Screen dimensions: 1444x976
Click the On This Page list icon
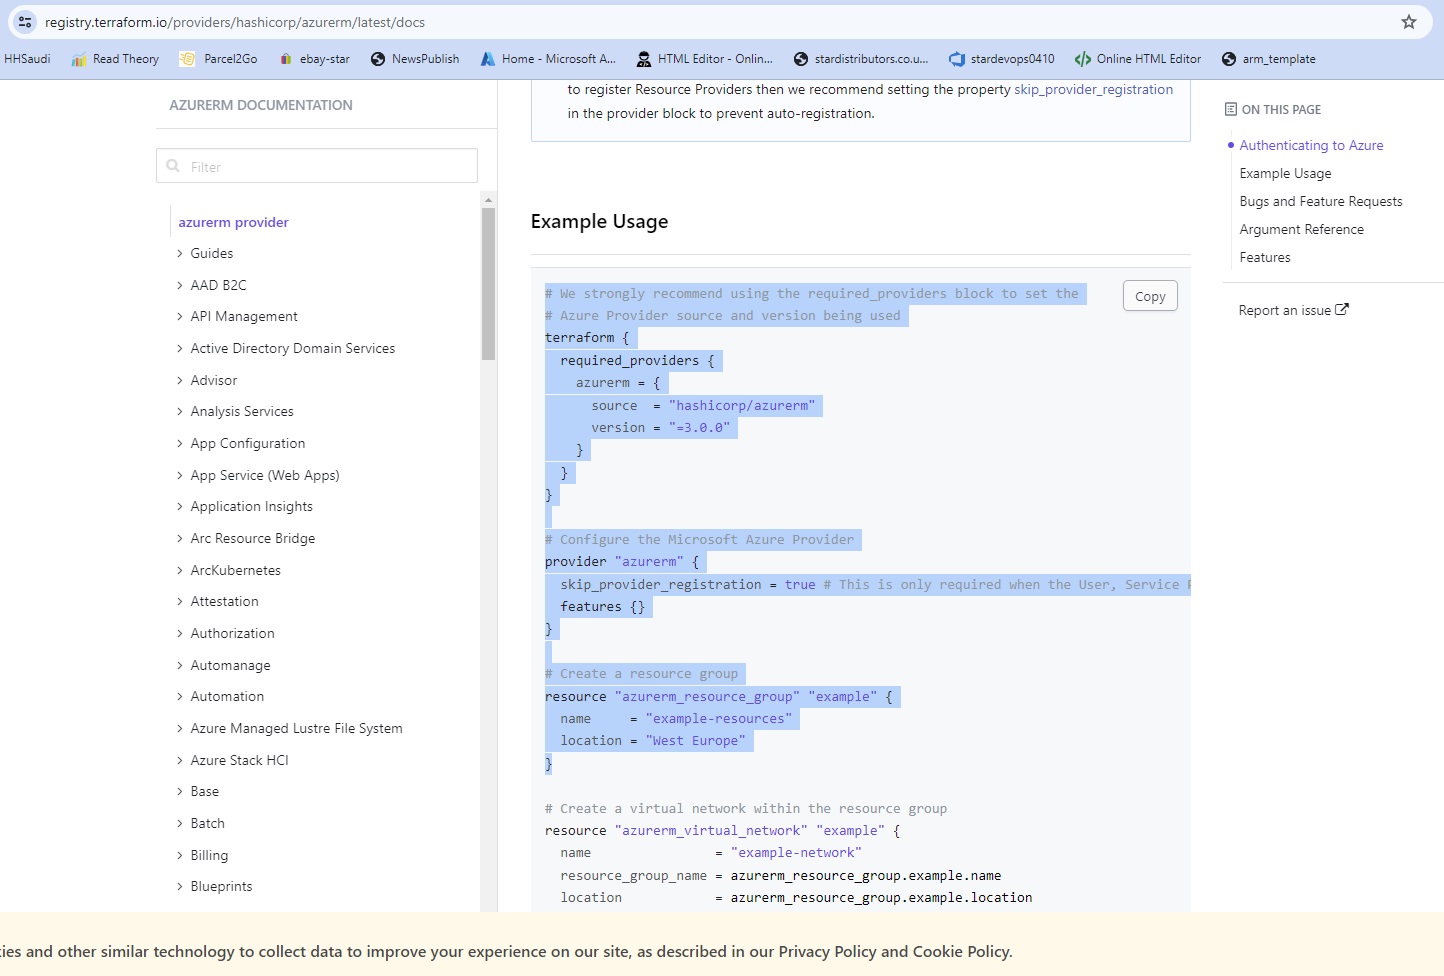pos(1231,109)
